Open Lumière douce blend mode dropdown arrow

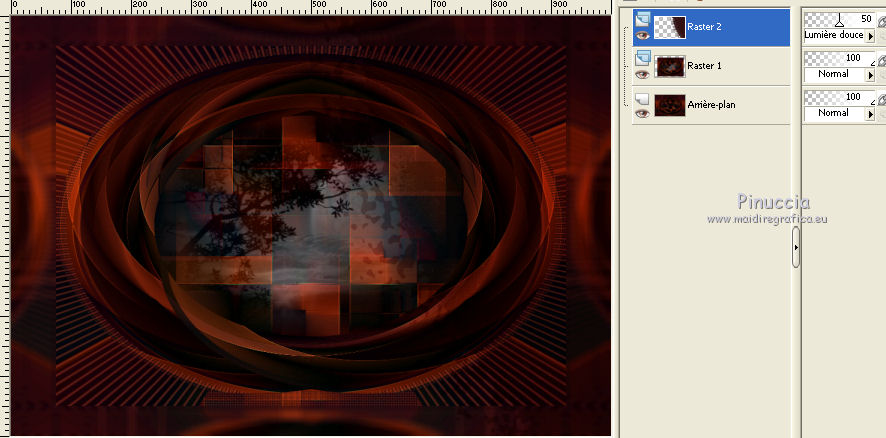870,36
